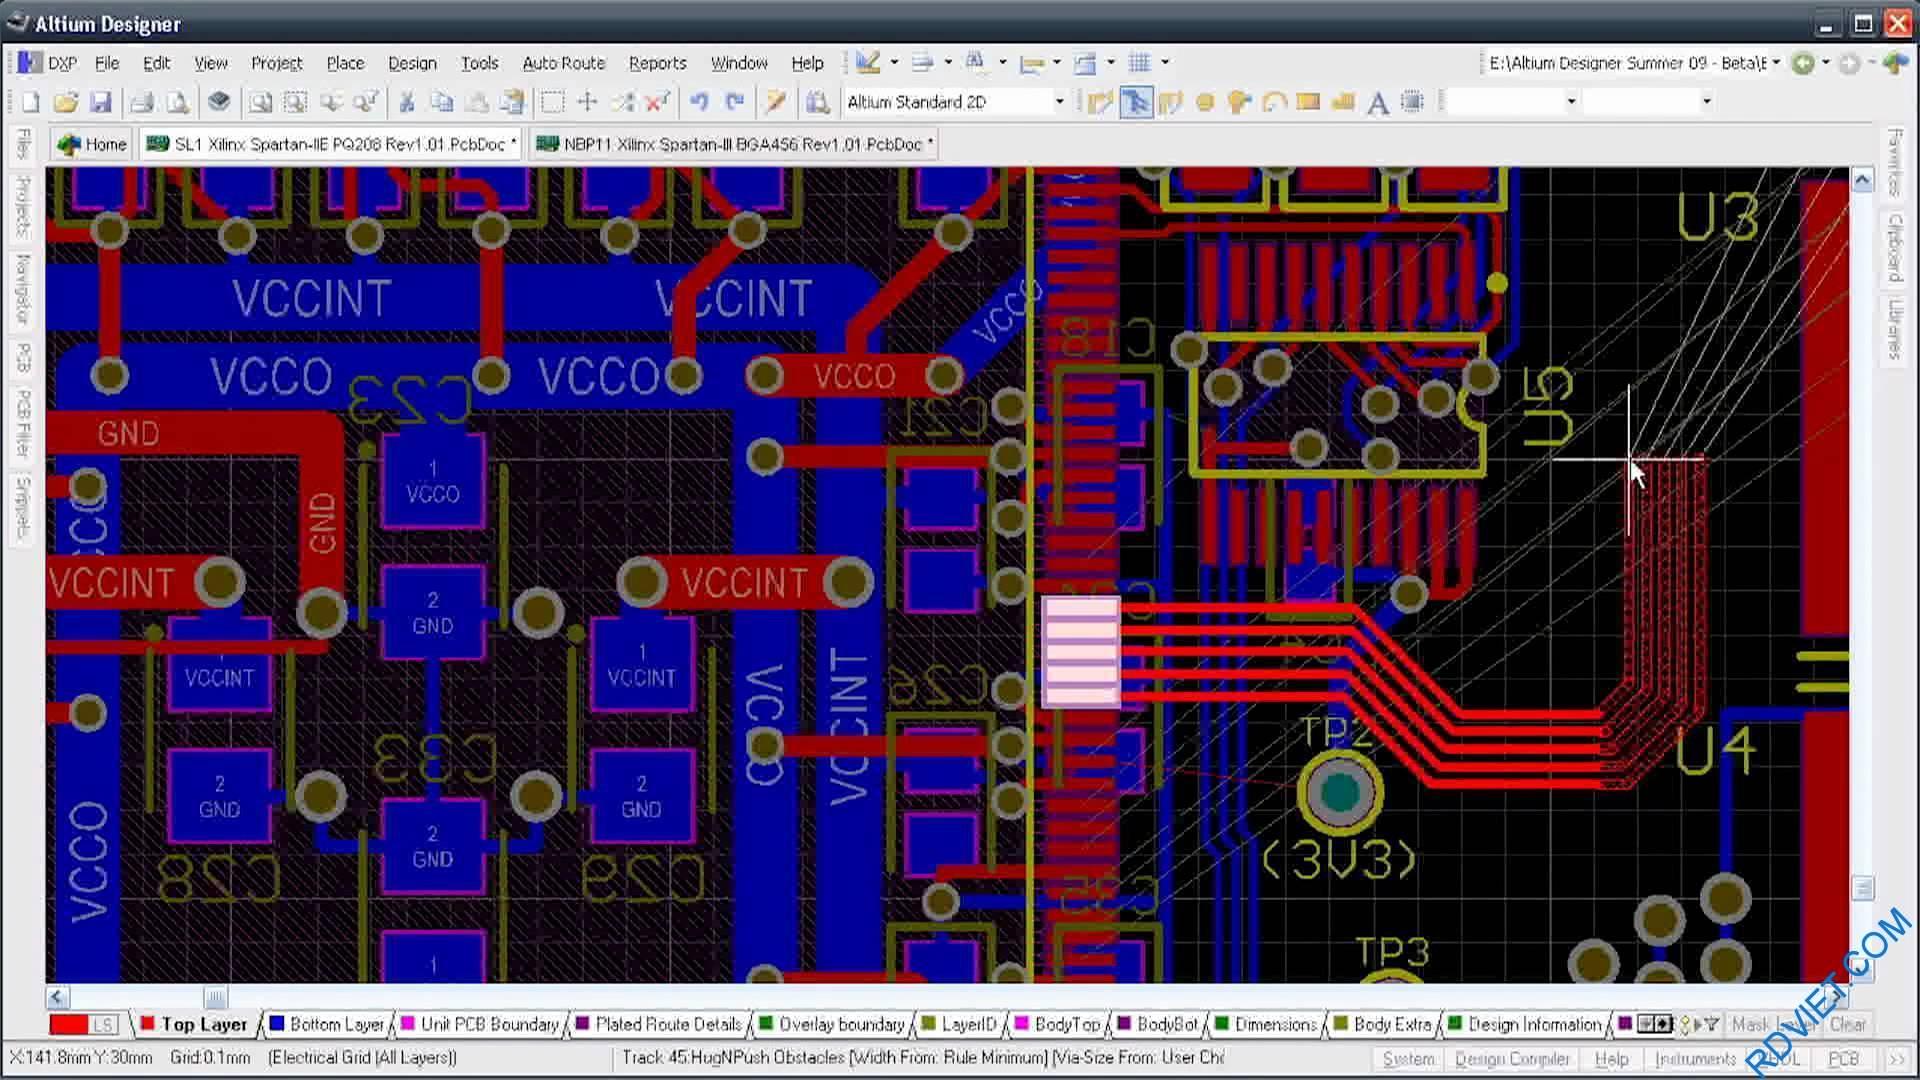Activate the cross-select move tool
1920x1080 pixels.
coord(622,101)
